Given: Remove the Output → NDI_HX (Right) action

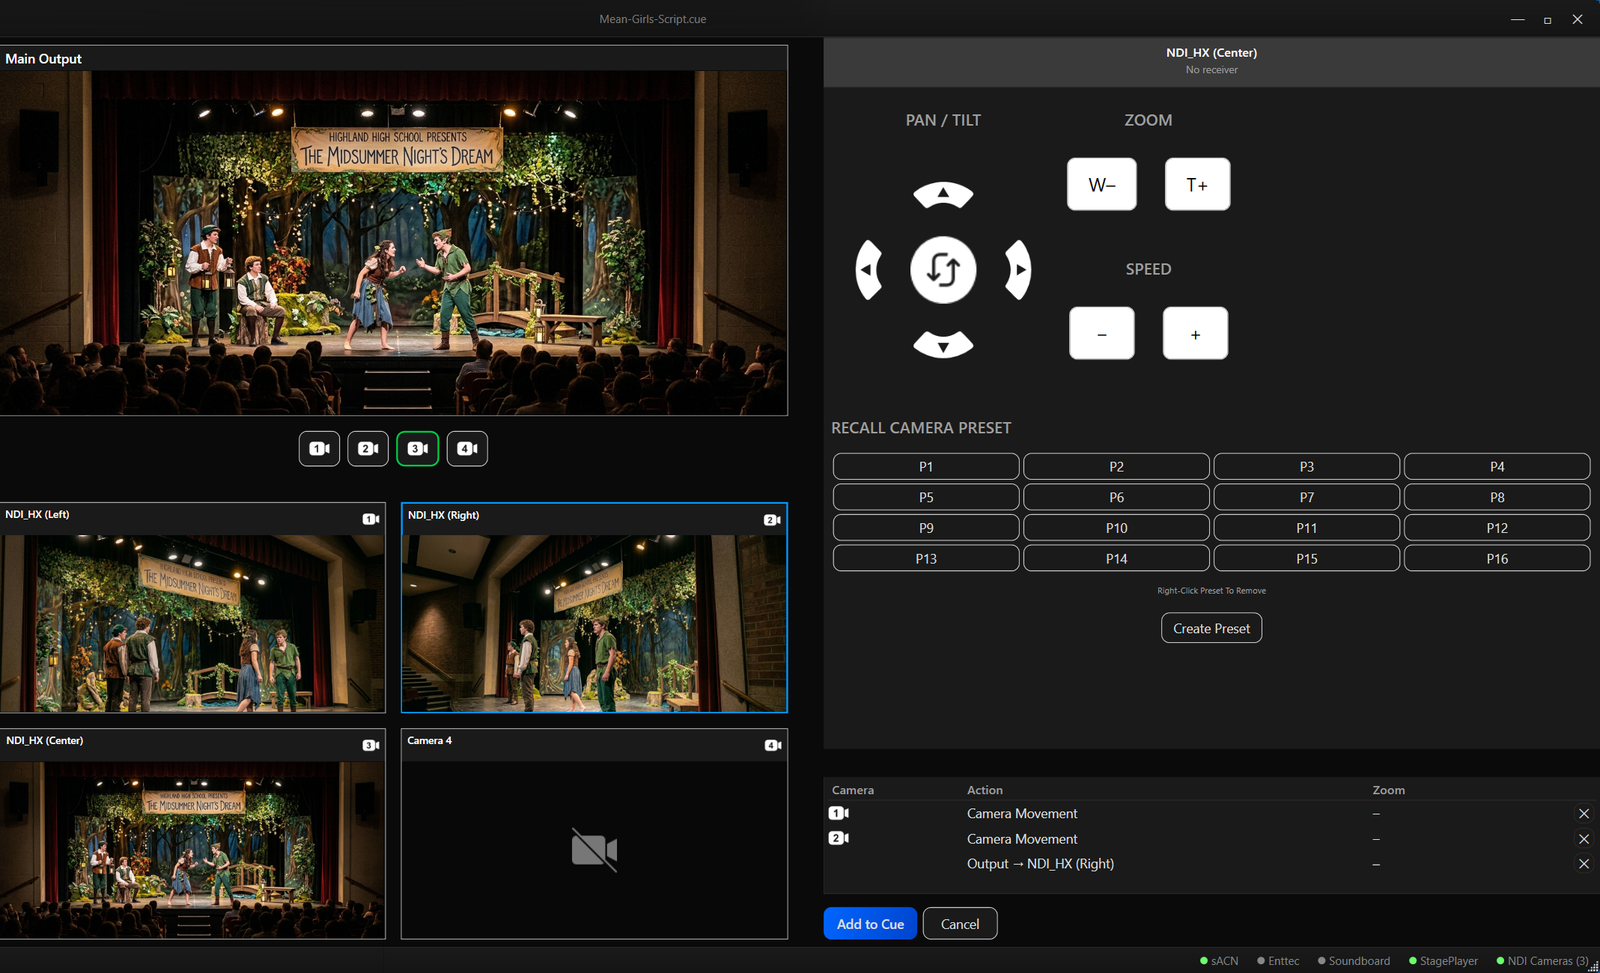Looking at the screenshot, I should (1584, 864).
